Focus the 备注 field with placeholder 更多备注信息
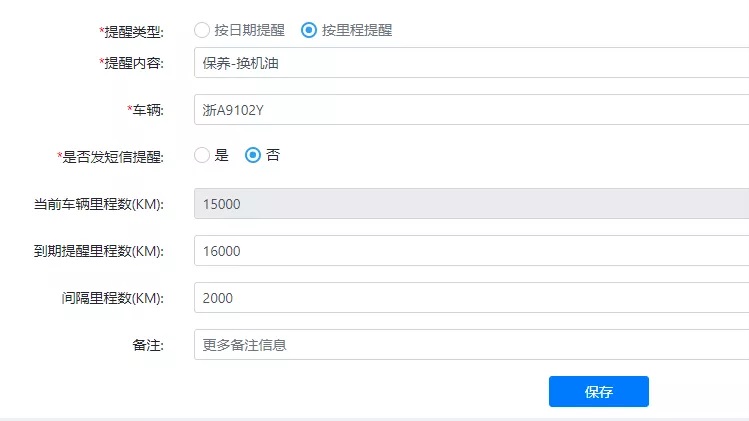749x421 pixels. pyautogui.click(x=470, y=345)
